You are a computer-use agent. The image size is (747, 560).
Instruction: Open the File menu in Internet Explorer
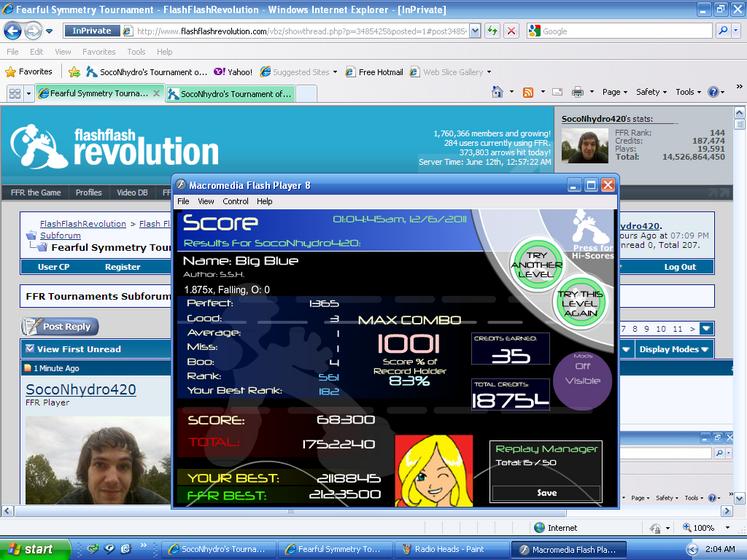12,52
